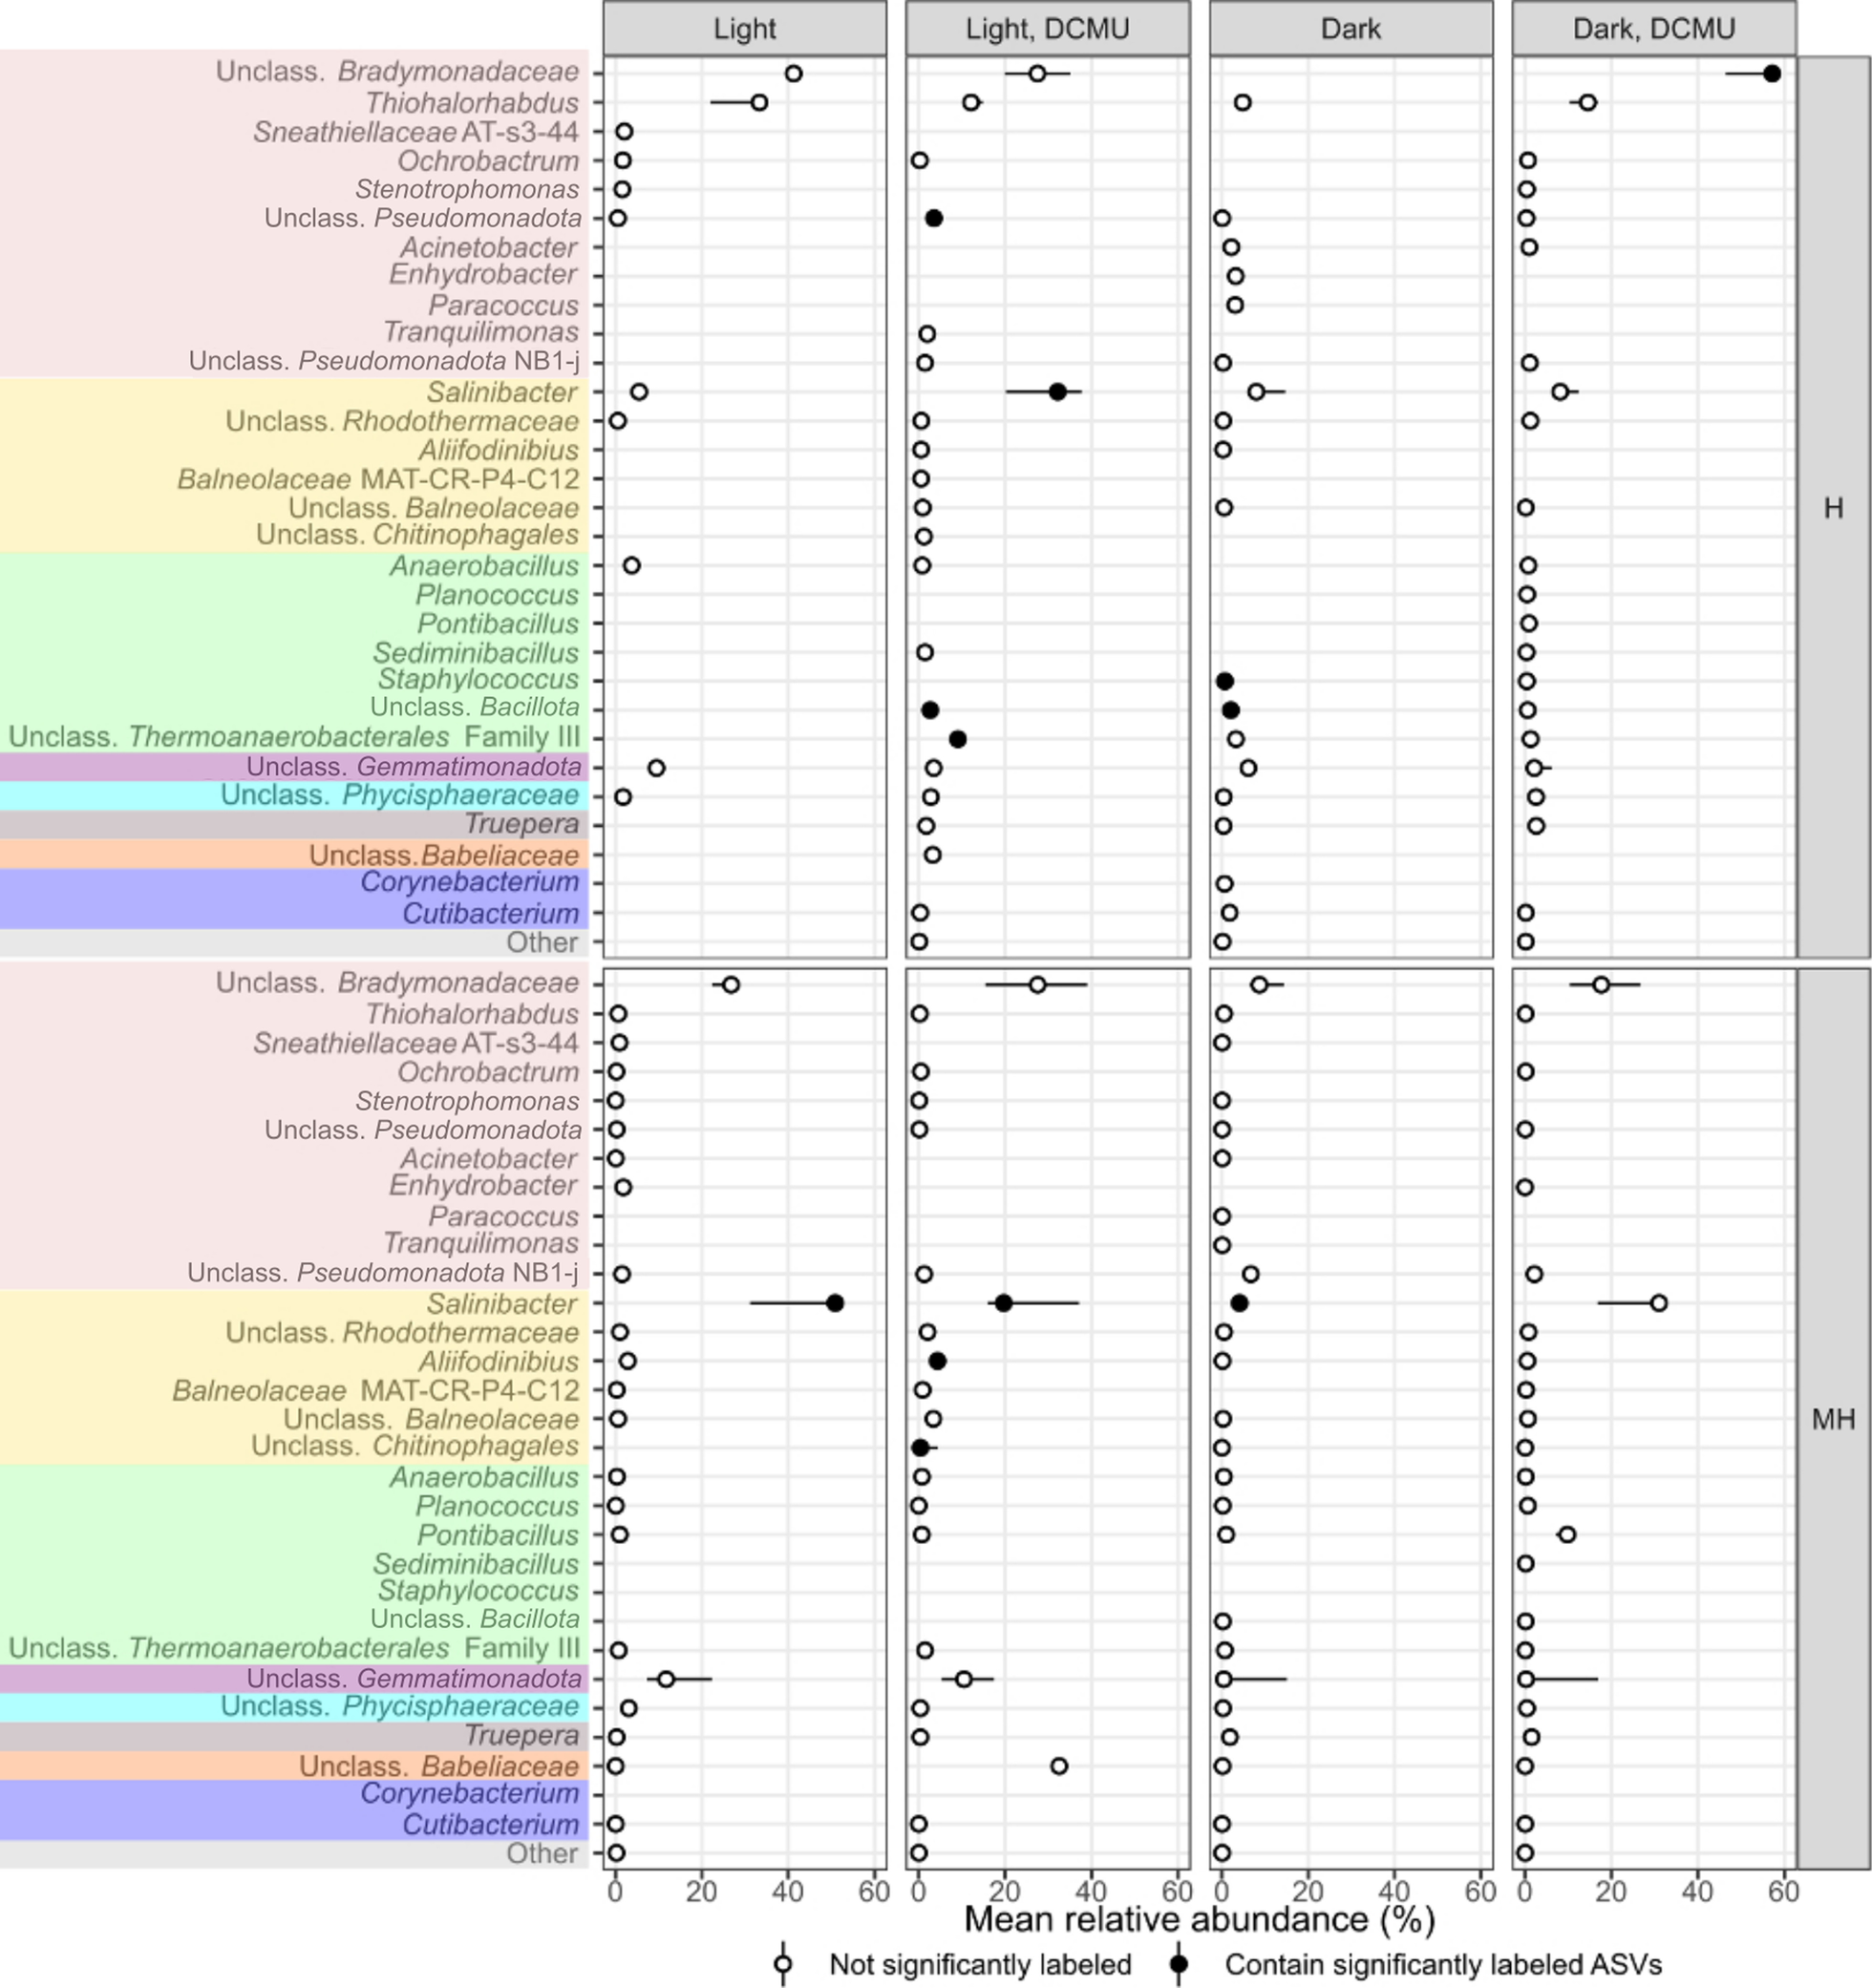Click the filled Salinibacter point in H Light, DCMU
Screen dimensions: 1872x1988
click(x=1057, y=392)
